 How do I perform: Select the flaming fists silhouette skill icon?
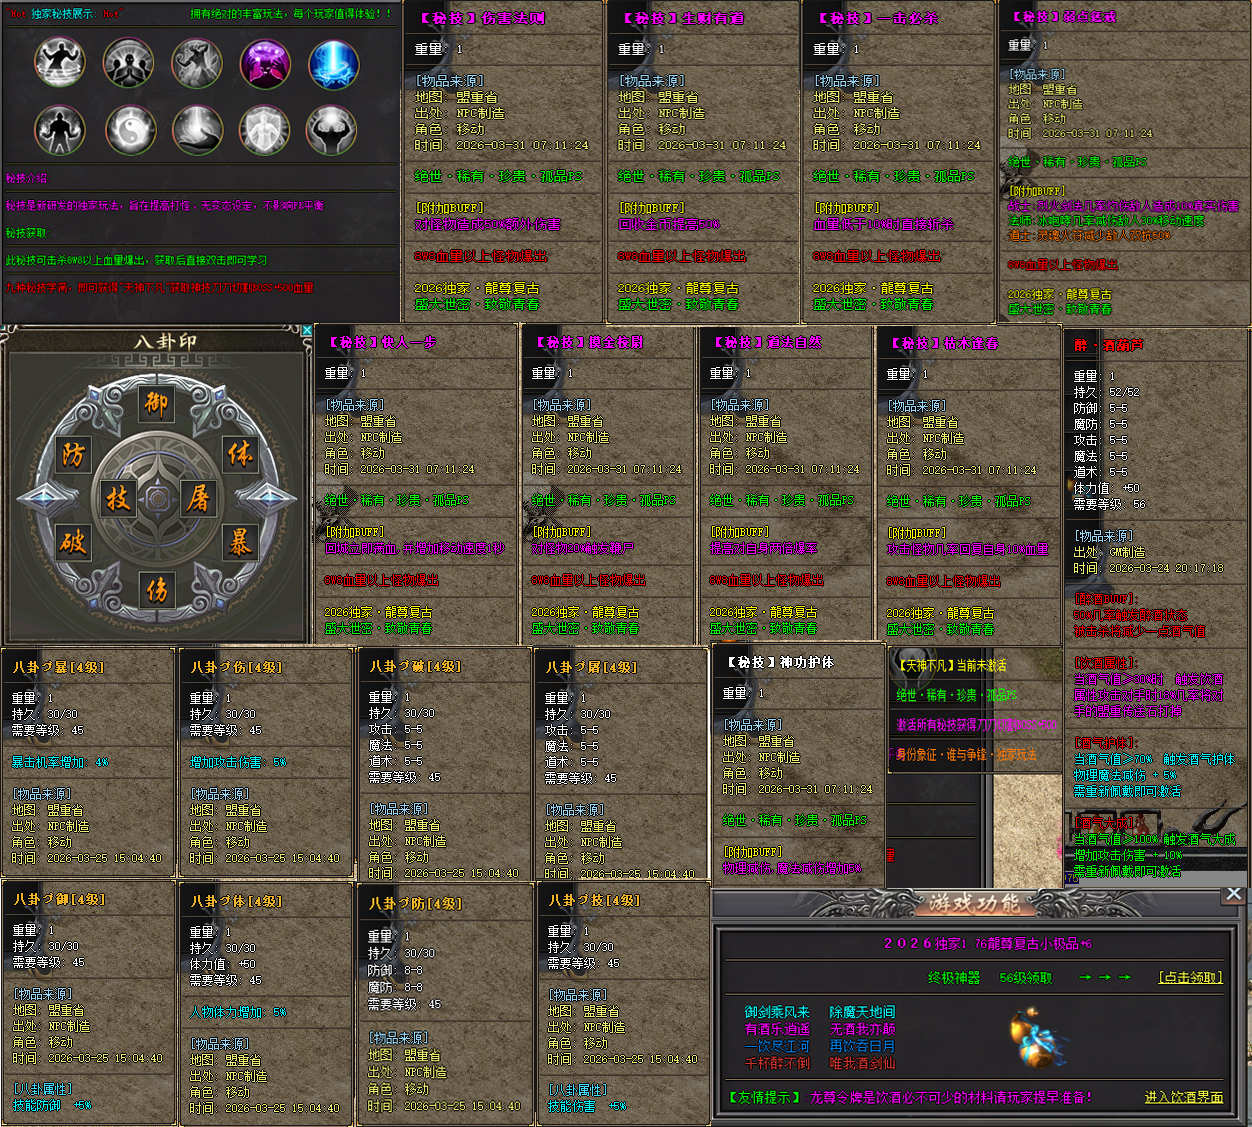pos(60,130)
